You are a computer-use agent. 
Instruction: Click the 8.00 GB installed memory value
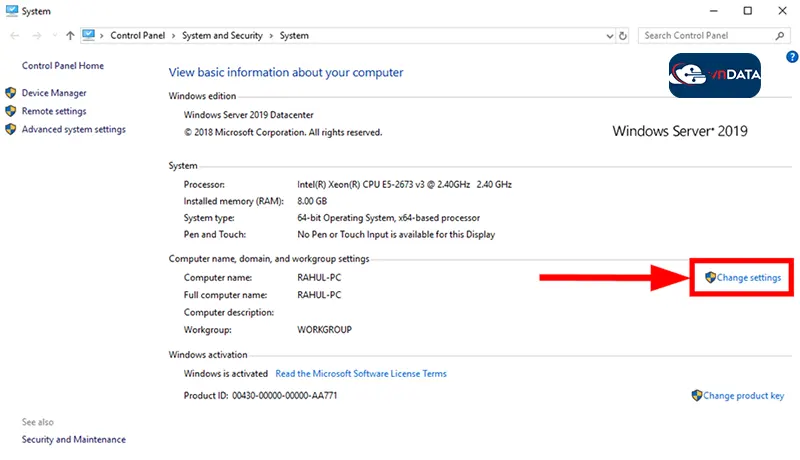pyautogui.click(x=312, y=201)
